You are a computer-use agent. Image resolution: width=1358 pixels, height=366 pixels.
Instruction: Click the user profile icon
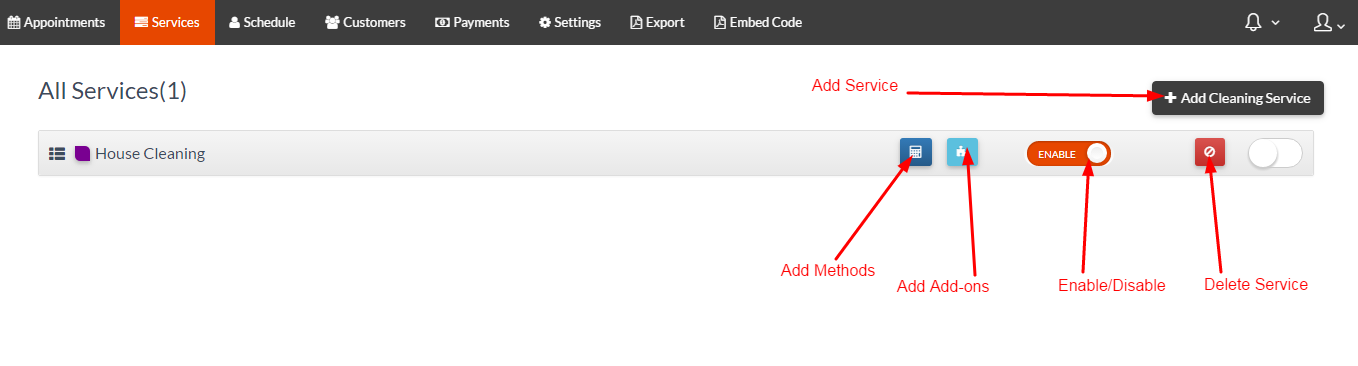click(1323, 22)
